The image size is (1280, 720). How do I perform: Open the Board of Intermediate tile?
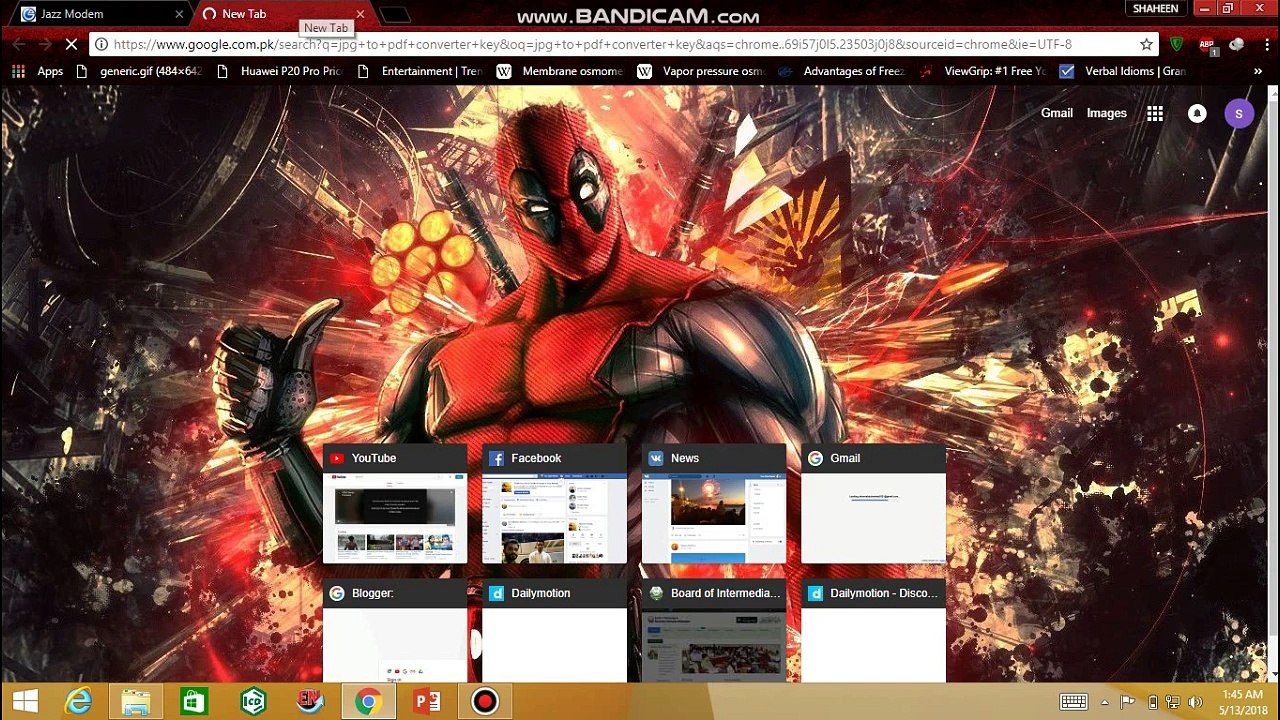pos(714,631)
